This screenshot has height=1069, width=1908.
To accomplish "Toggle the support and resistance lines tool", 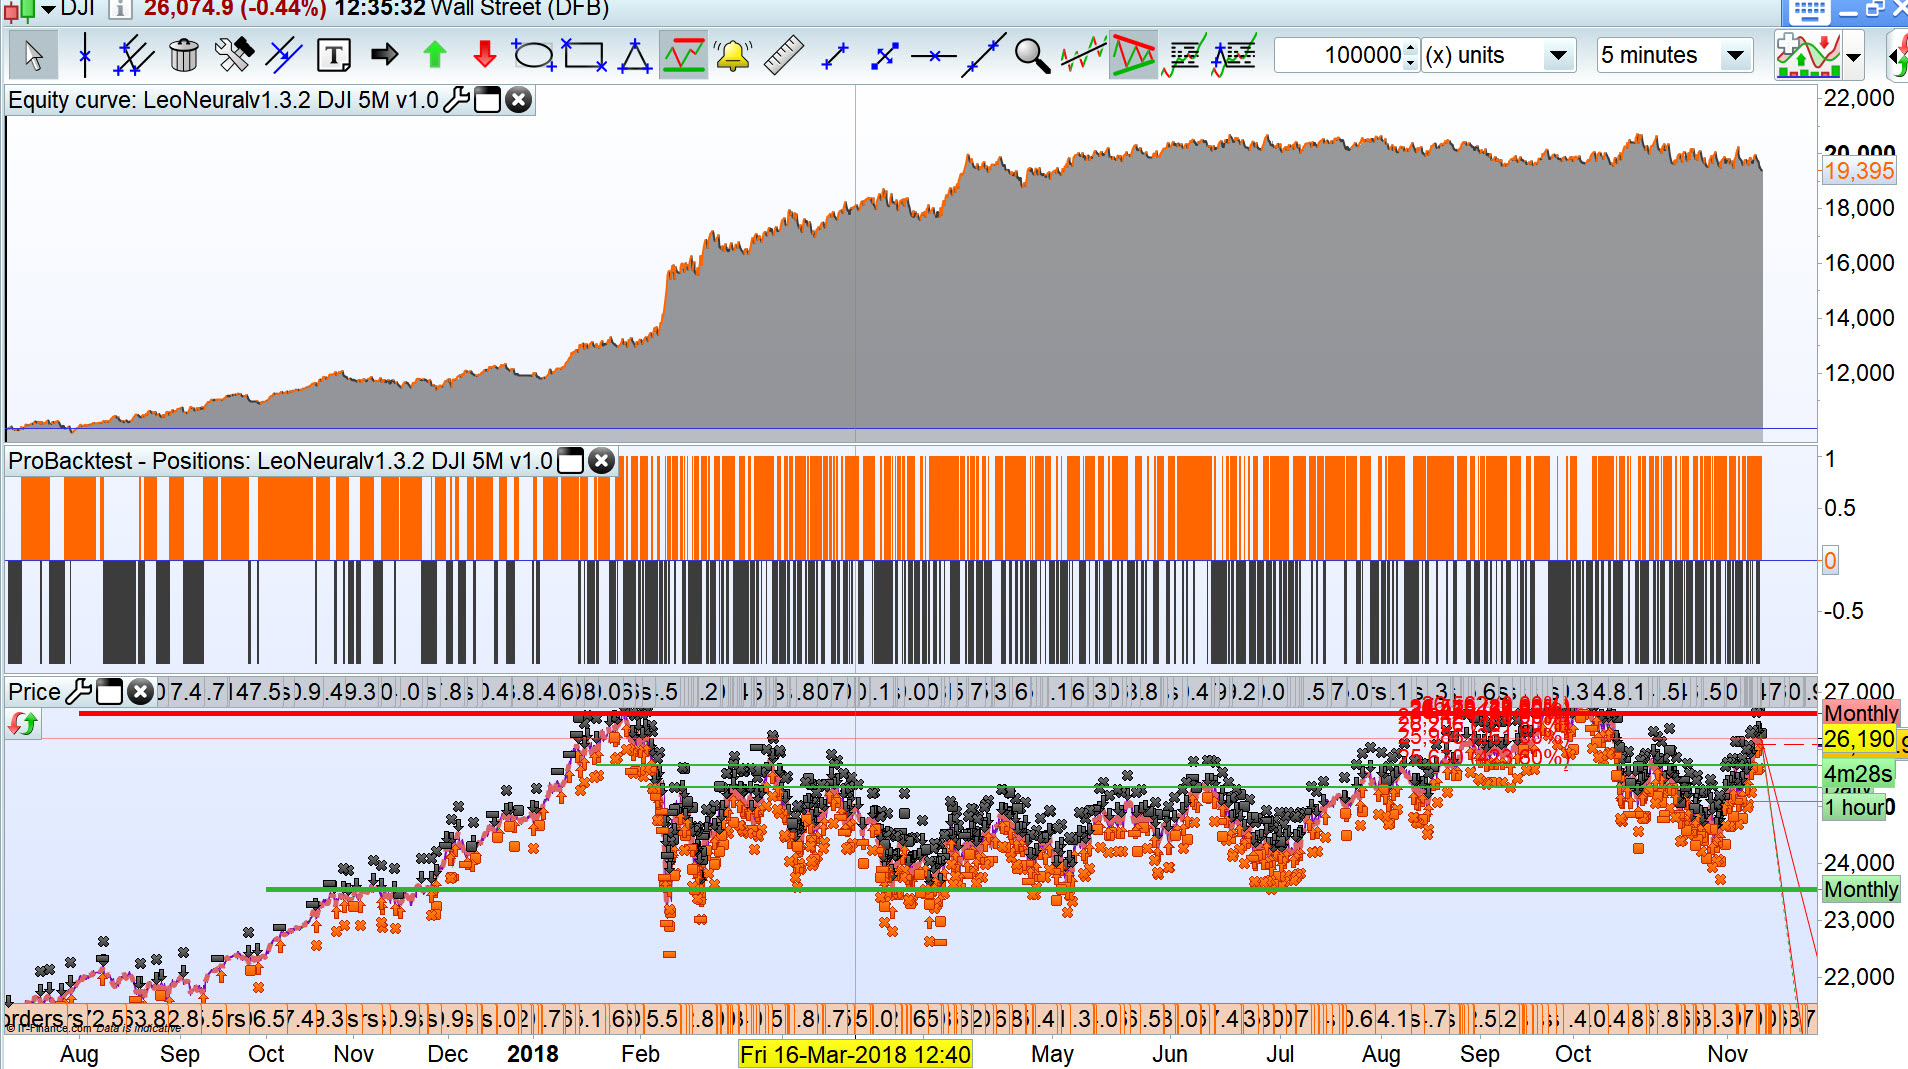I will [684, 55].
